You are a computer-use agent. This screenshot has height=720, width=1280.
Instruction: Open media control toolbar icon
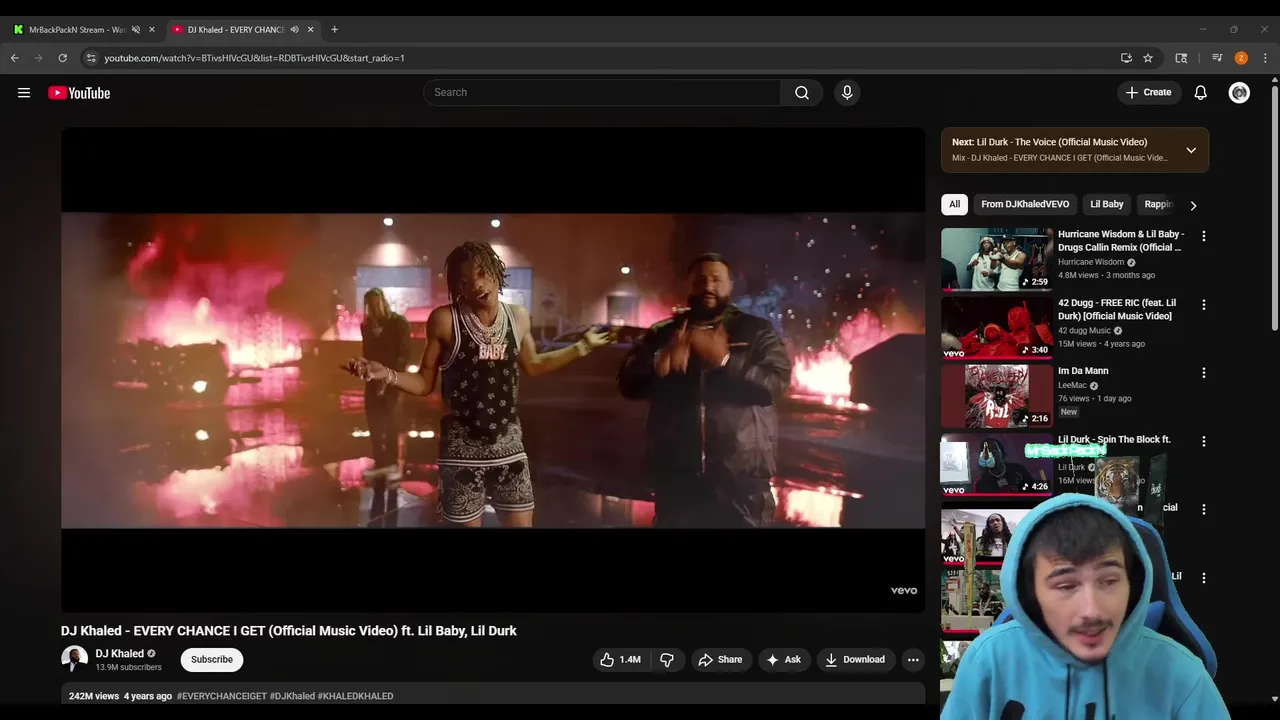tap(1217, 58)
